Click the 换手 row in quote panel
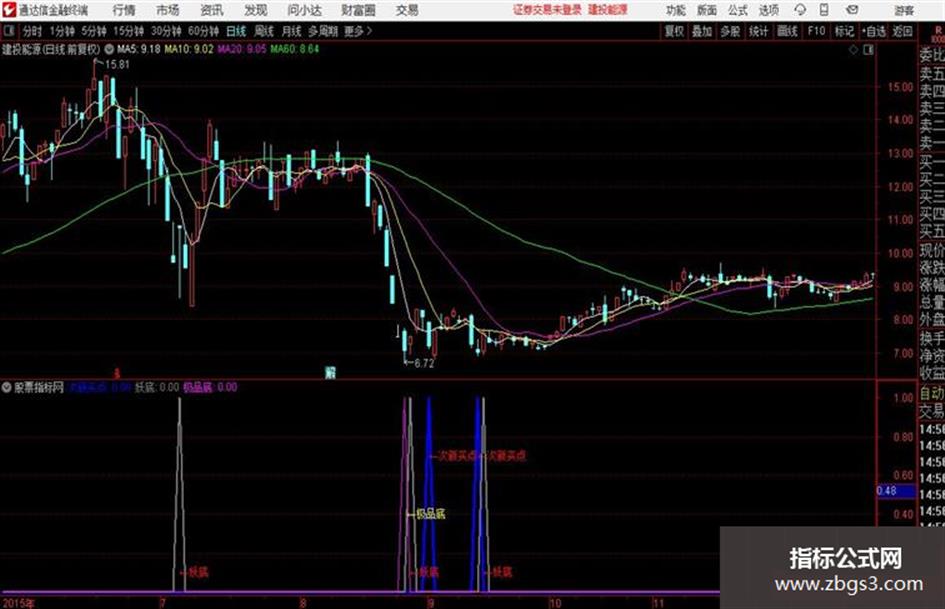Viewport: 945px width, 609px height. point(931,338)
